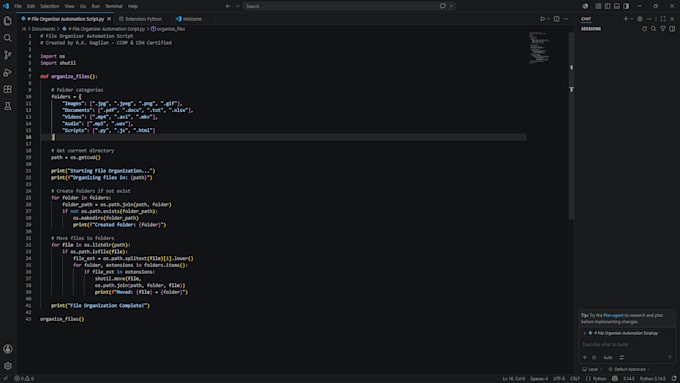Screen dimensions: 680x383
Task: Click the Plan agent link
Action: pos(613,315)
